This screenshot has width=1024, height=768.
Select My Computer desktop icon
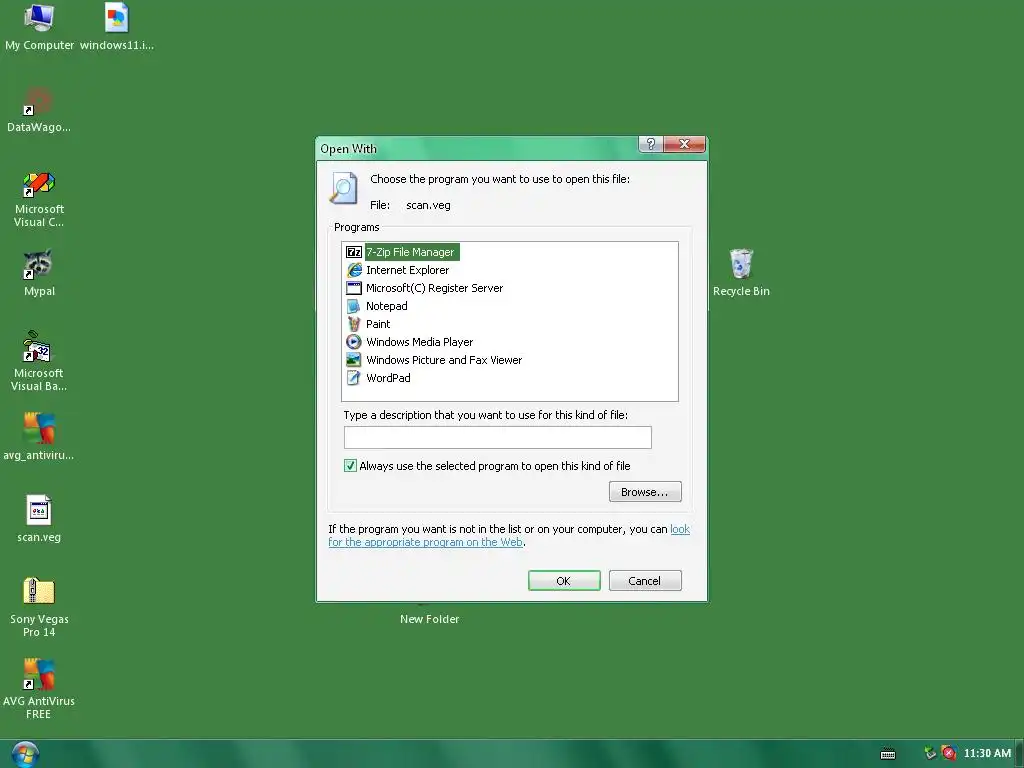click(x=39, y=18)
